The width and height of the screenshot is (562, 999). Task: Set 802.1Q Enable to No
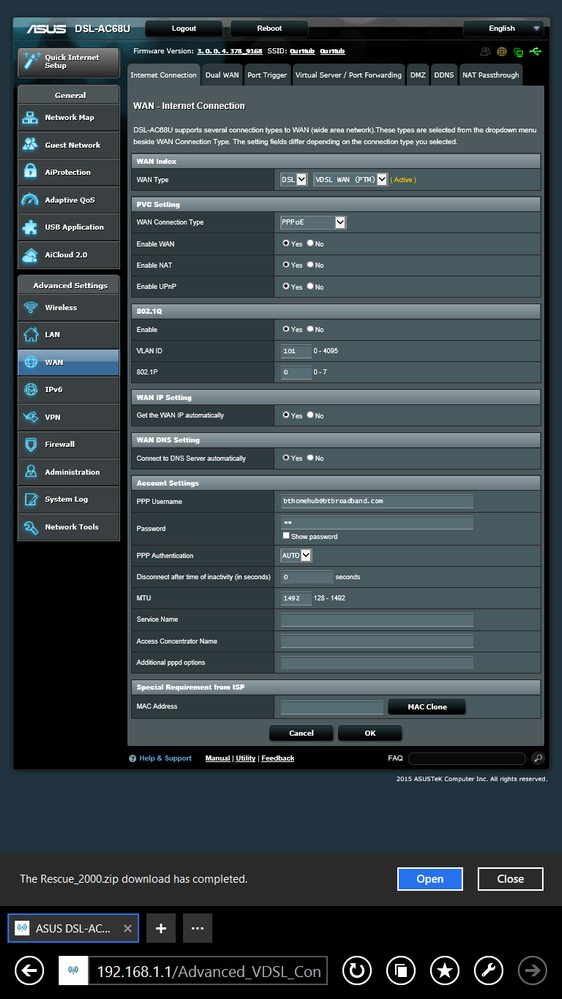(310, 329)
